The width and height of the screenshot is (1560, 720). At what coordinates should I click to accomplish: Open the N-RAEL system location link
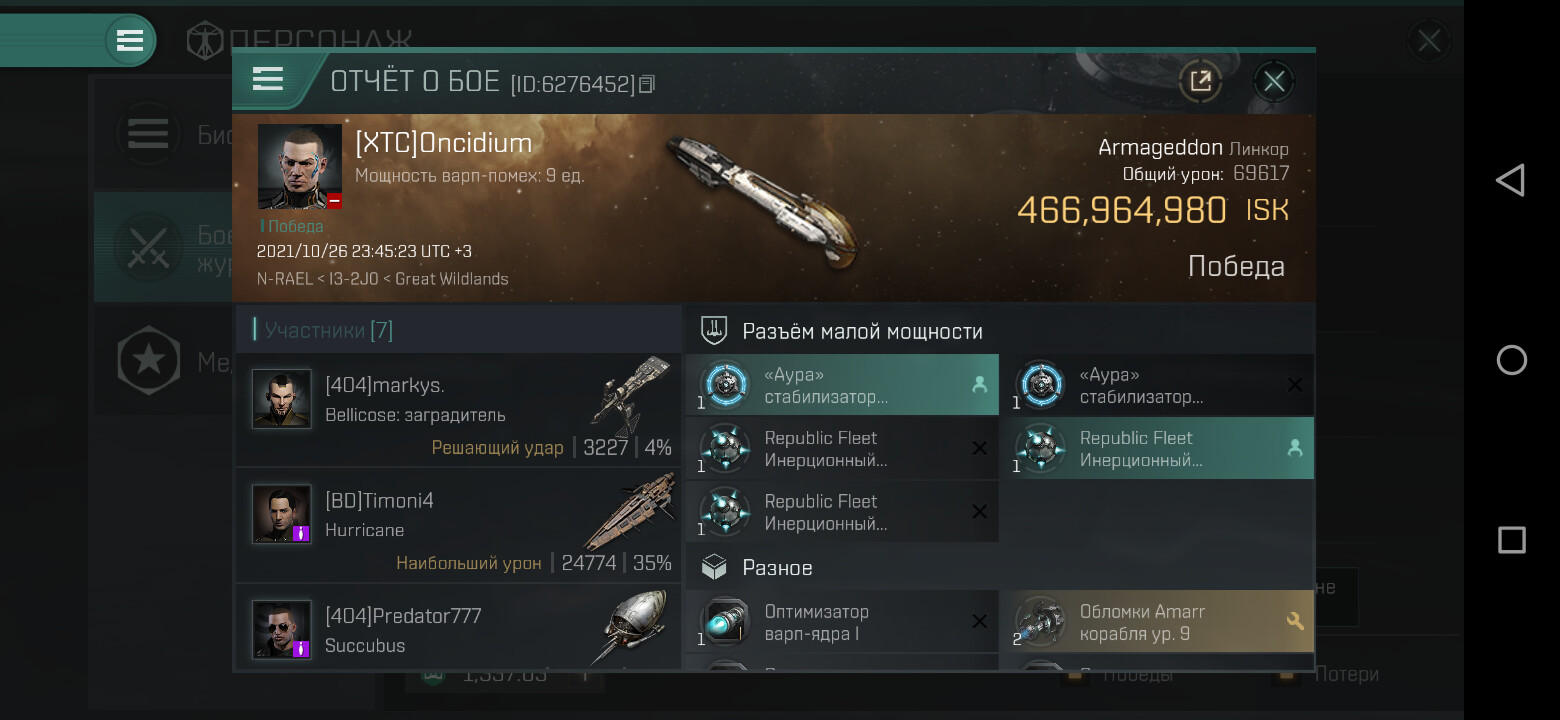click(284, 279)
